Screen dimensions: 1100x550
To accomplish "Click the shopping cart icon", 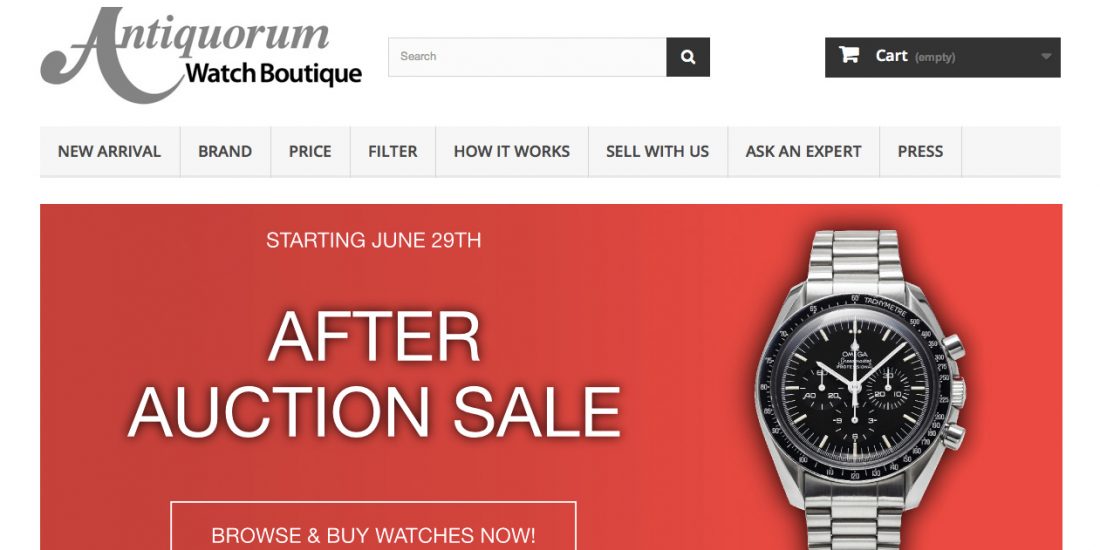I will click(849, 55).
